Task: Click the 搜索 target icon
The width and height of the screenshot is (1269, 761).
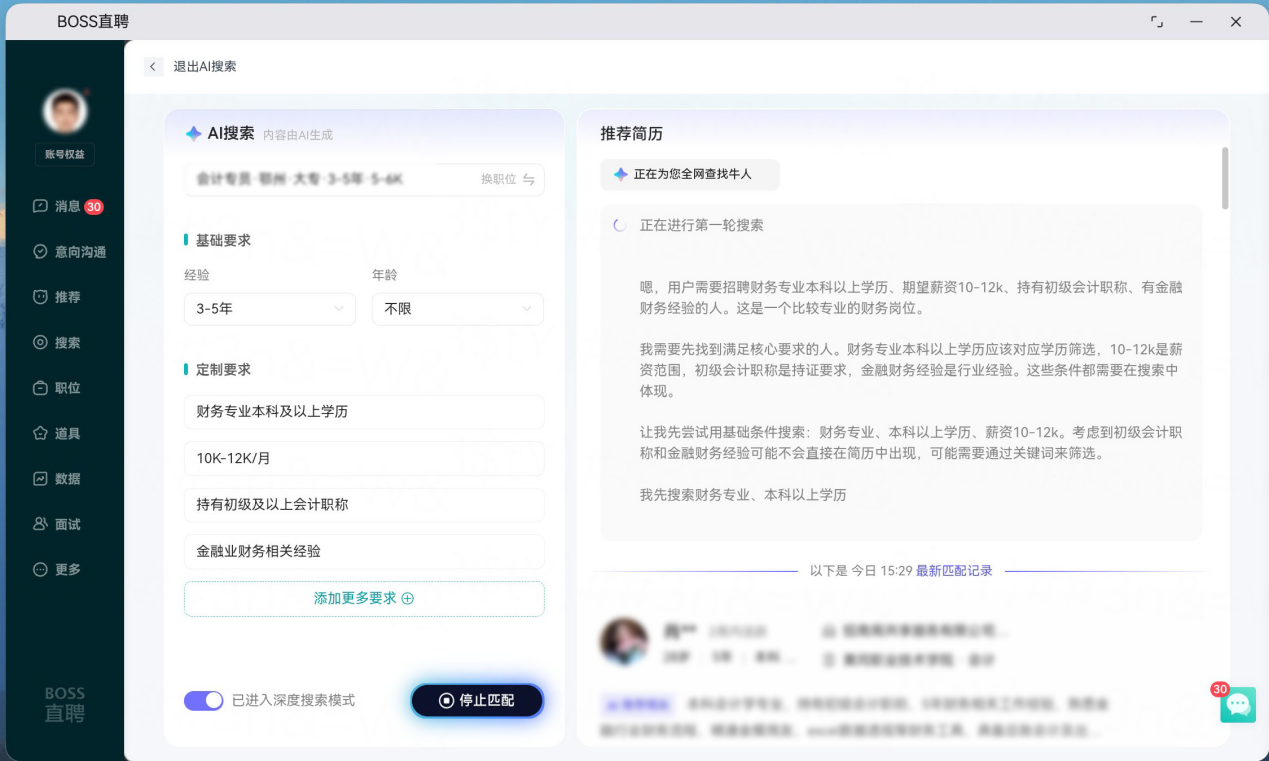Action: click(x=40, y=342)
